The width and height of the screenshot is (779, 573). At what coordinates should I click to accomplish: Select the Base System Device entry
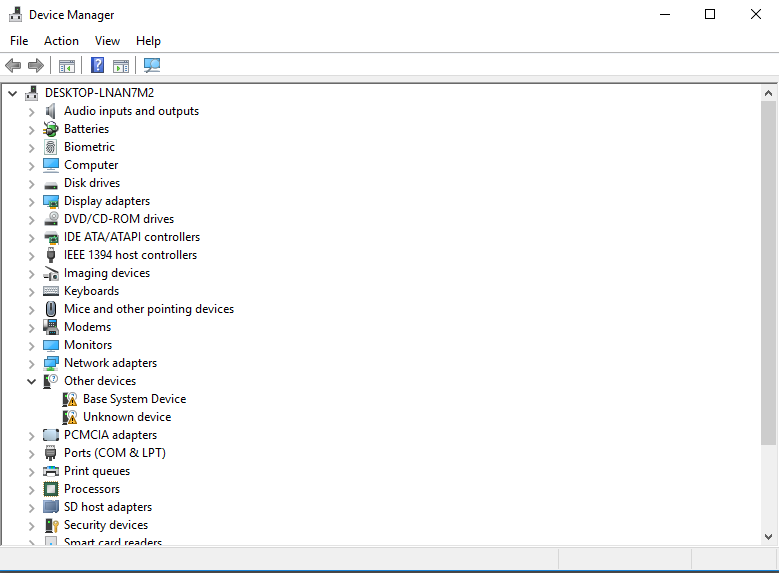pos(134,399)
